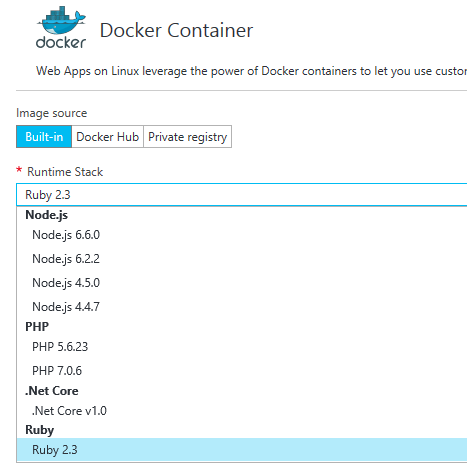
Task: Click the Ruby group header
Action: point(39,430)
